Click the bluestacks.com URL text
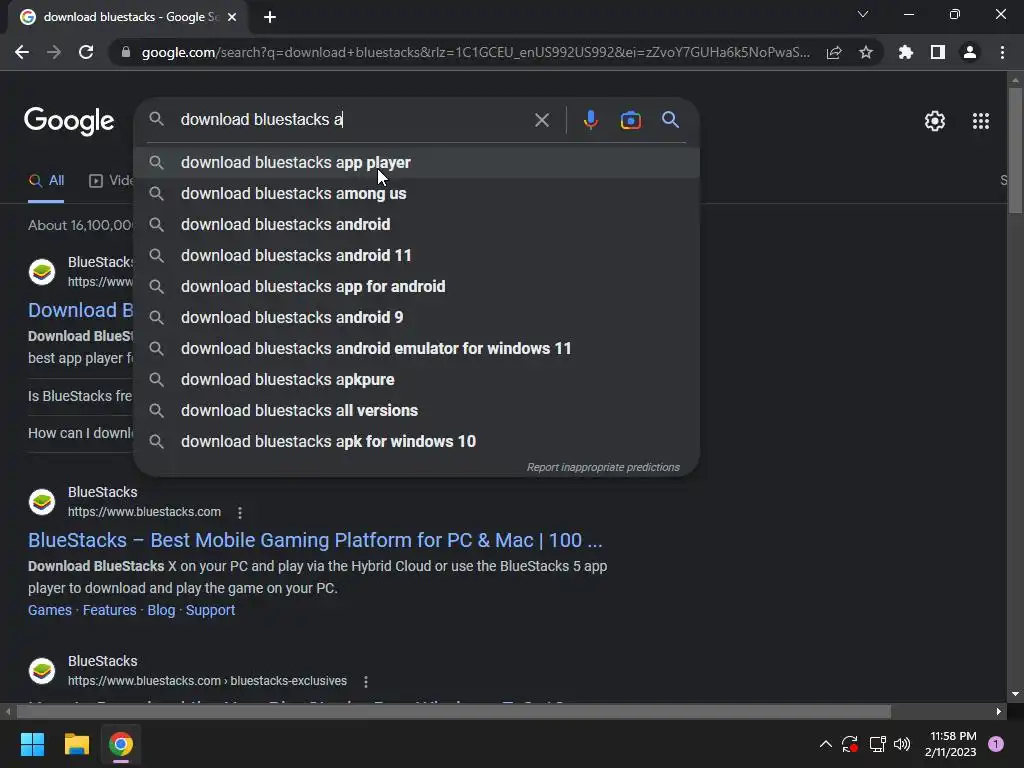 pos(144,513)
